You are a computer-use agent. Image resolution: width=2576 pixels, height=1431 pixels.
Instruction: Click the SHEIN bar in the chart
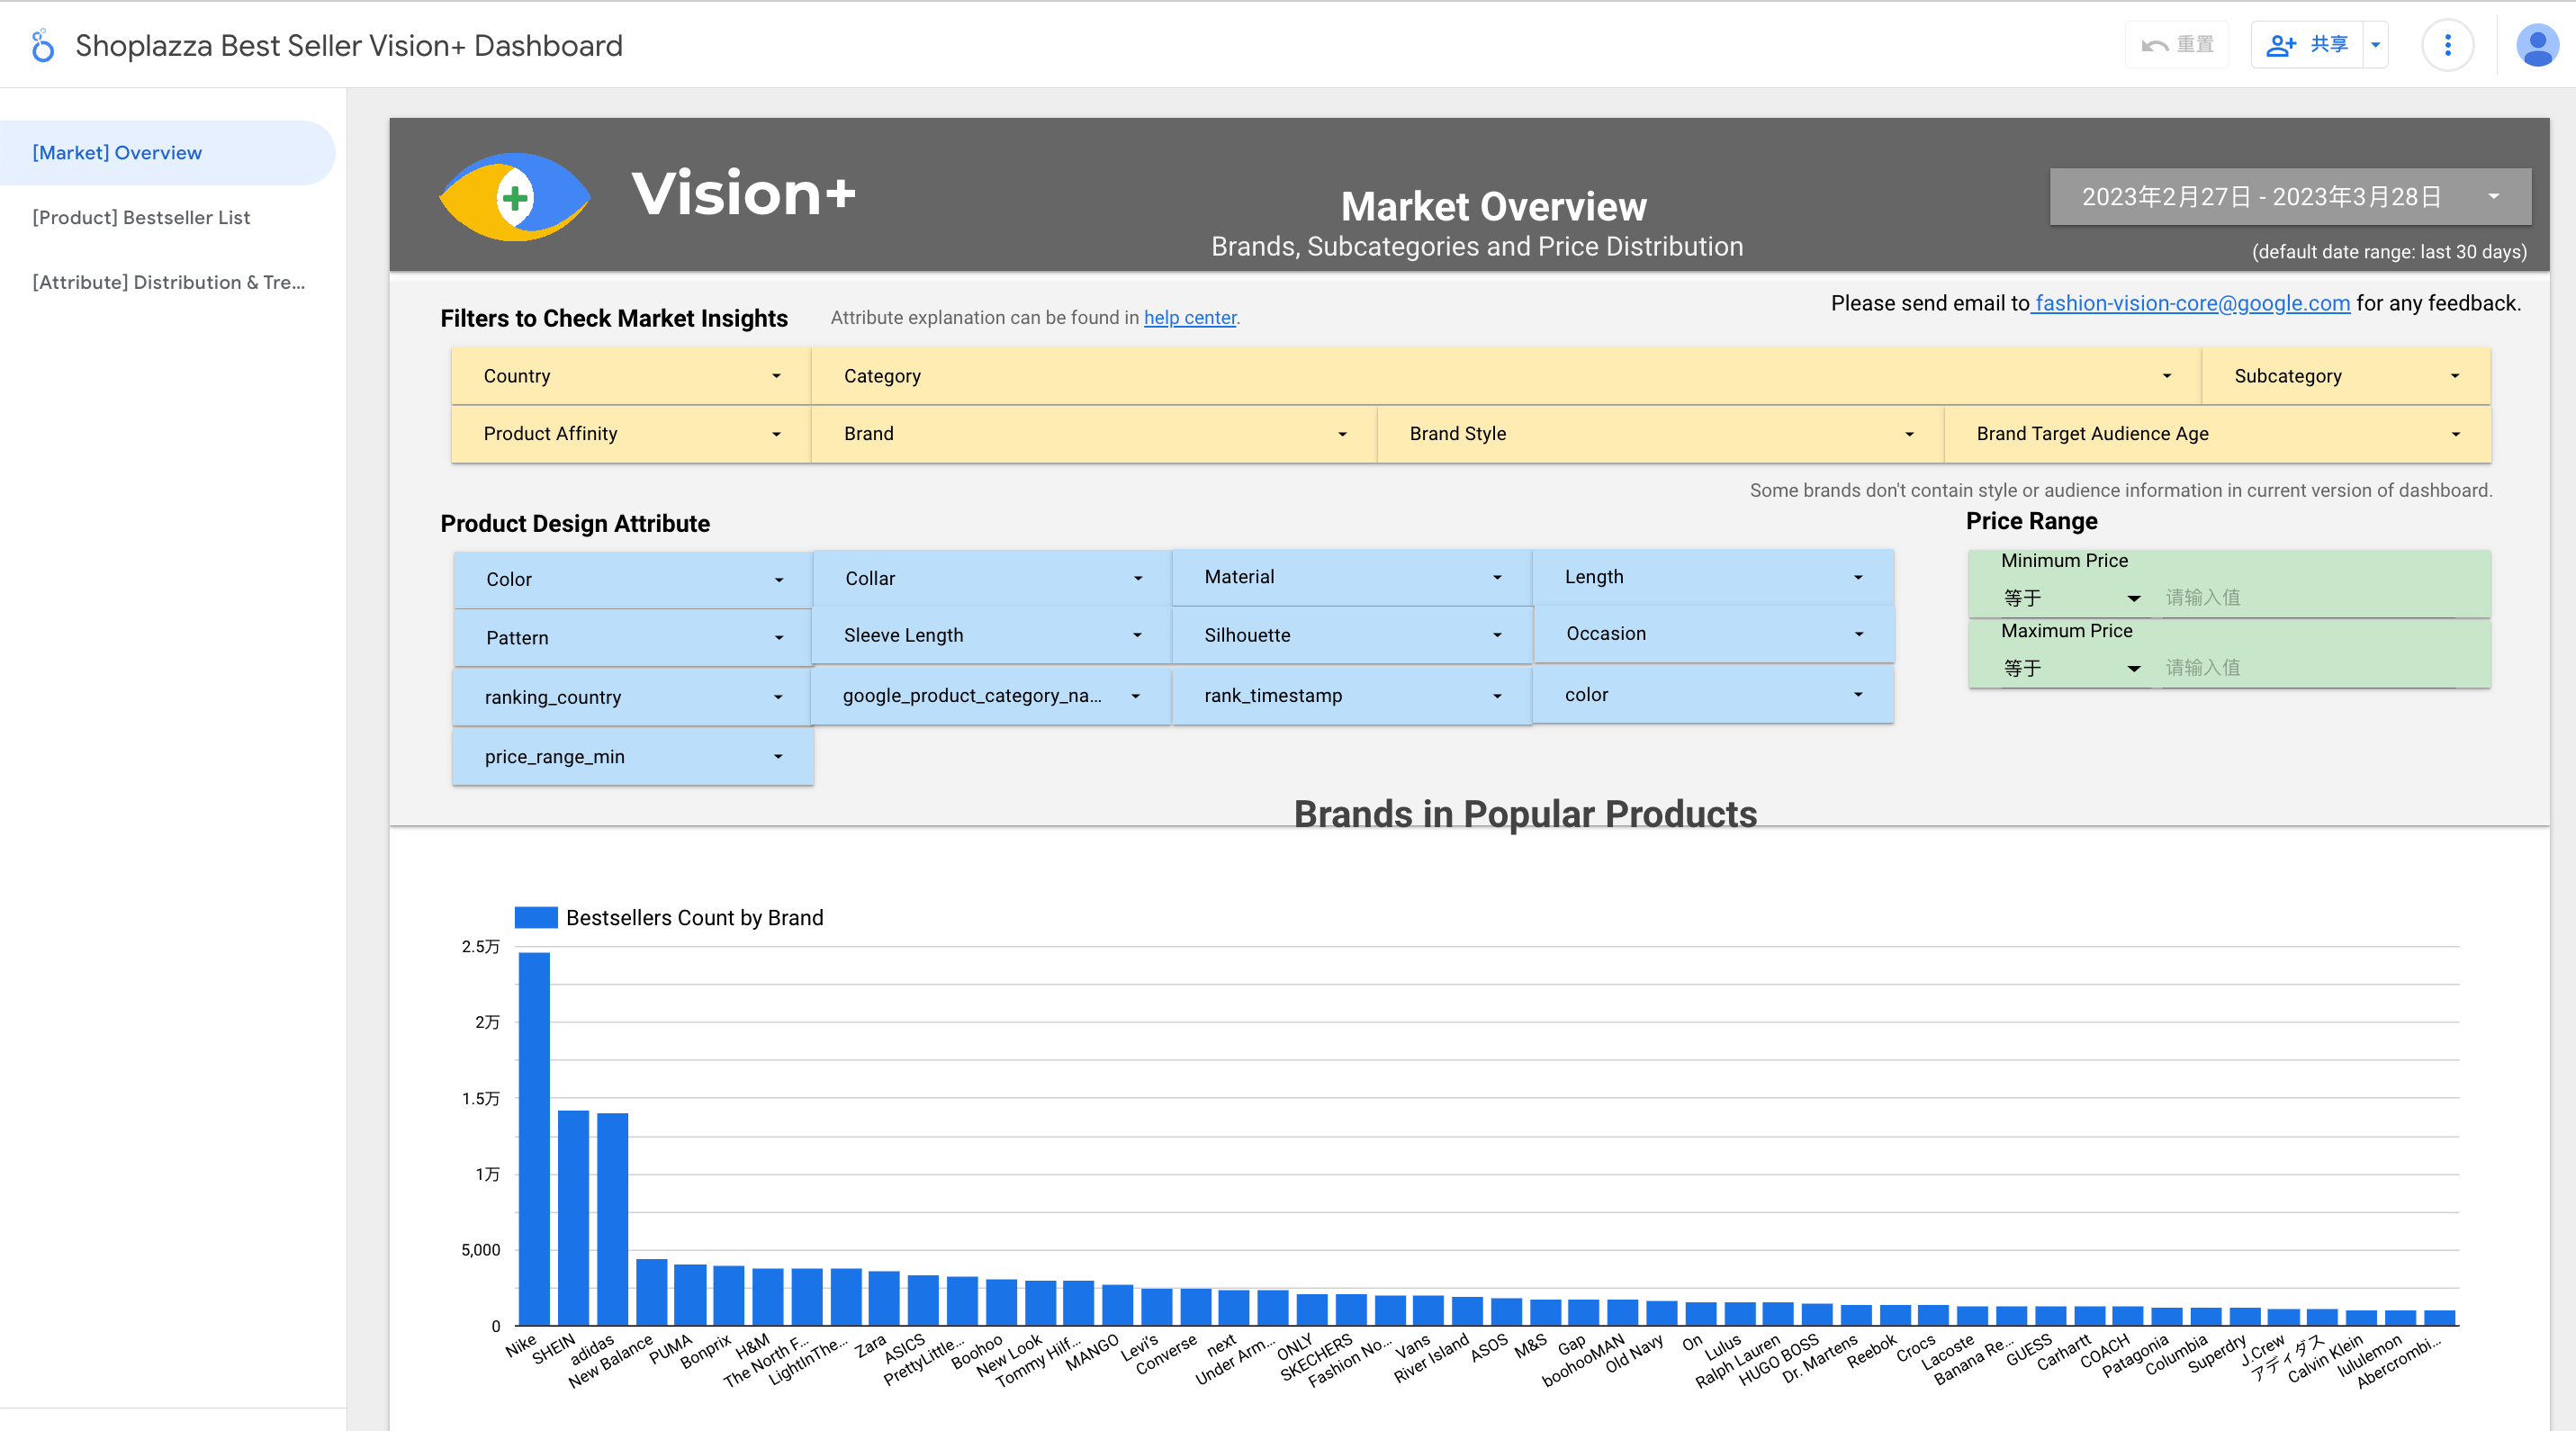[x=573, y=1219]
